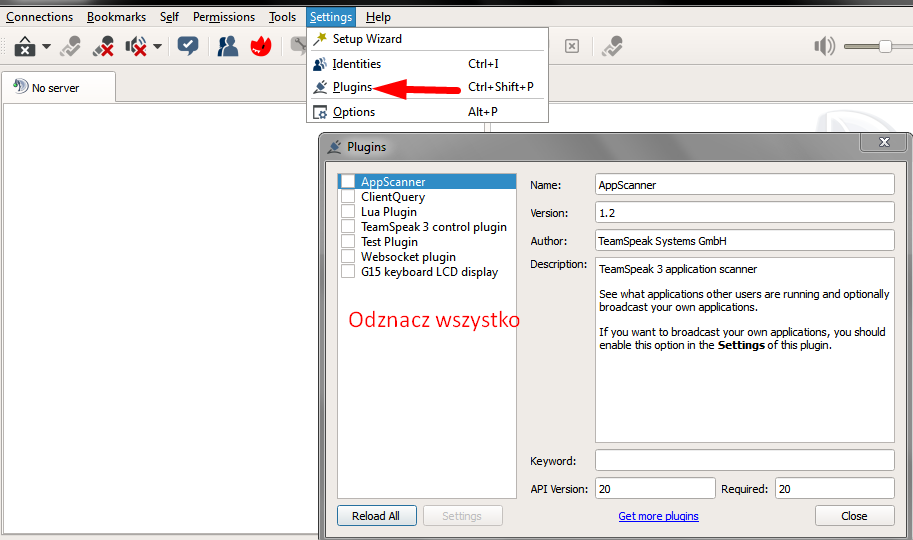Screen dimensions: 913x540
Task: Click the Version field showing 1.2
Action: point(745,213)
